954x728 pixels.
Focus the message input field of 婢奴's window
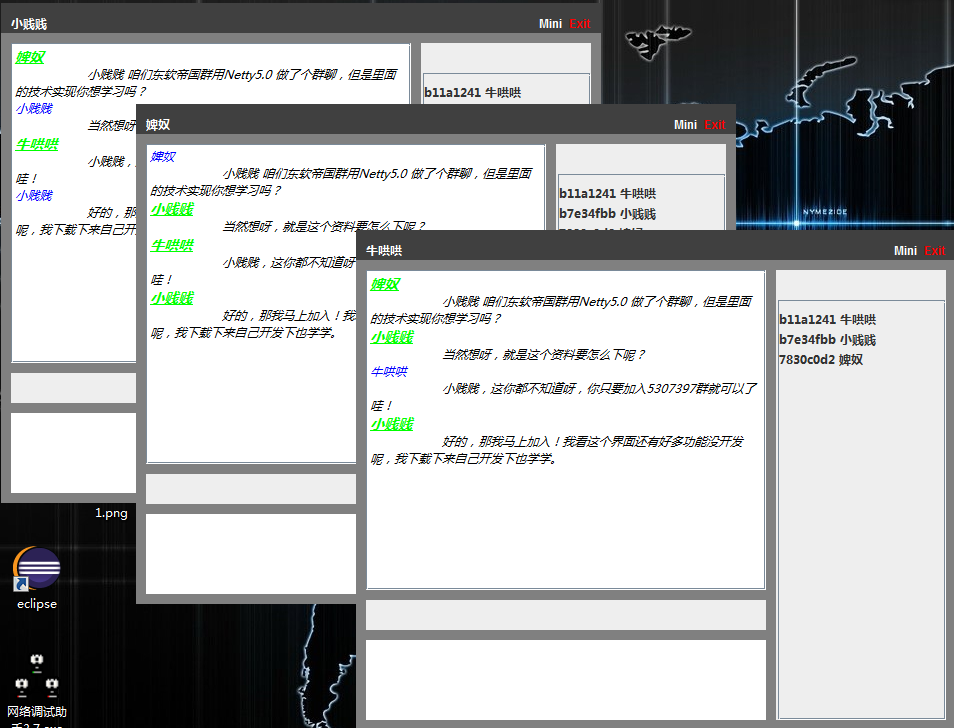pos(250,553)
